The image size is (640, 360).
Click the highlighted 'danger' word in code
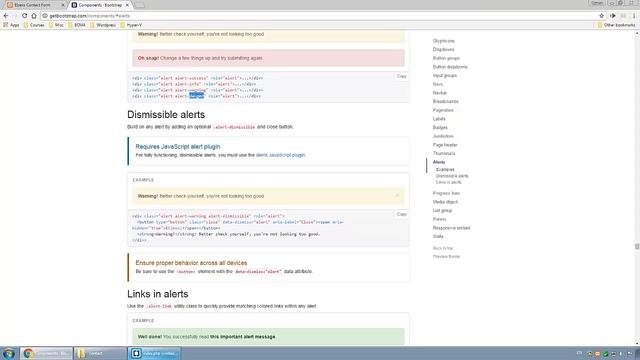tap(196, 96)
